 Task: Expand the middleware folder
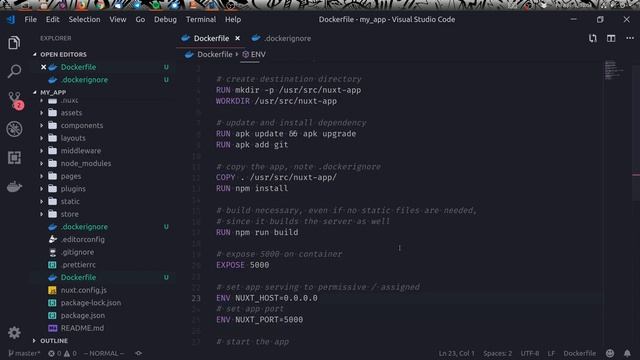pos(80,151)
